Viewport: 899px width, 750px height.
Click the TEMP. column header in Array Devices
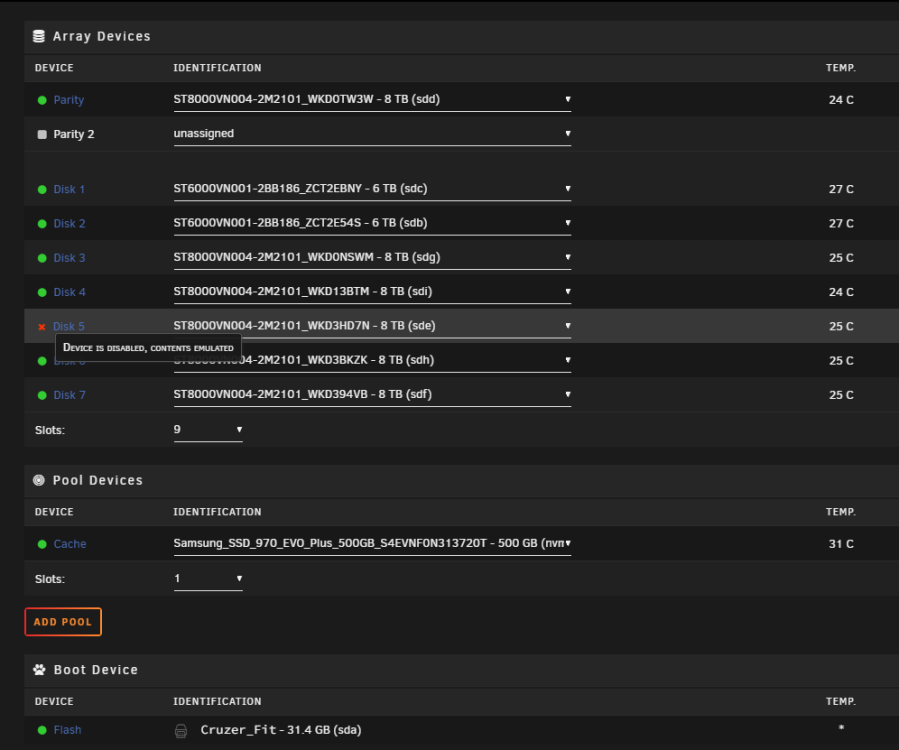pyautogui.click(x=841, y=68)
